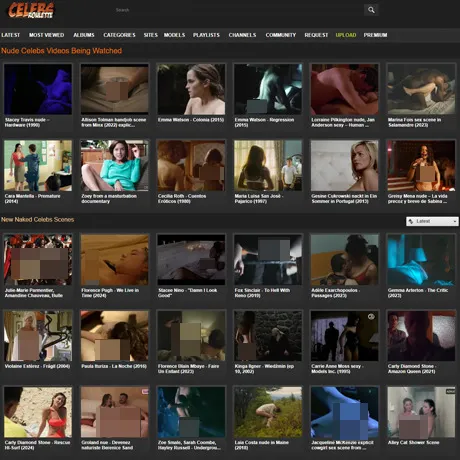The image size is (460, 460).
Task: Open the REQUEST page
Action: [316, 35]
